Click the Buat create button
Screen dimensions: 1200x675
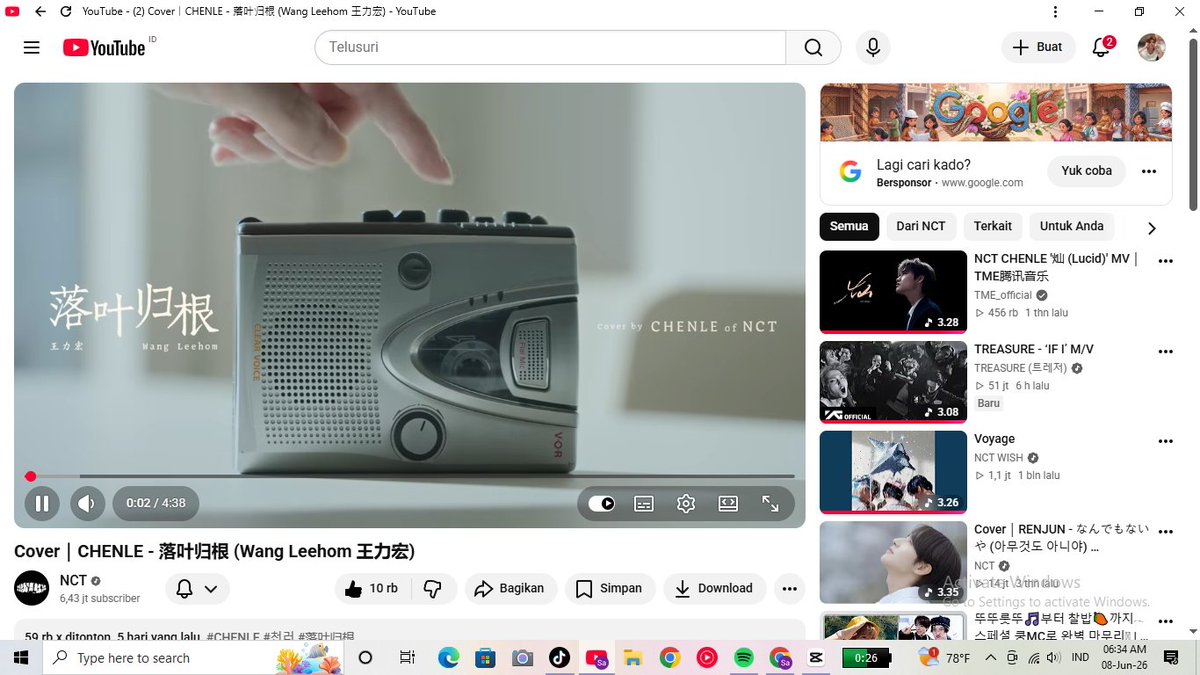click(x=1038, y=48)
